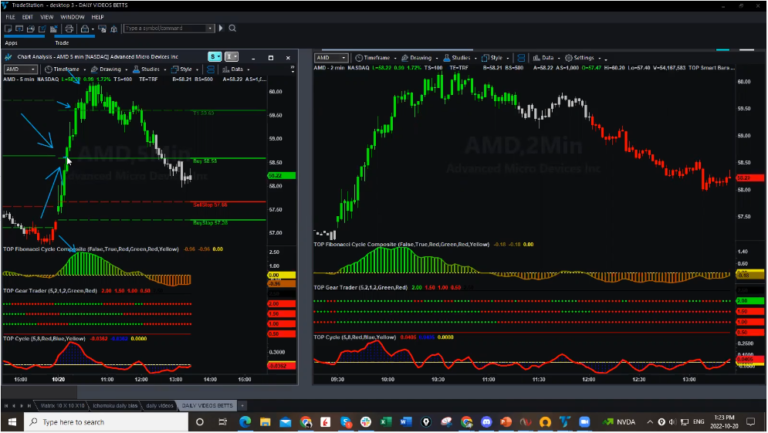Switch to the Matrix 10 X 10 X10 tab
Image resolution: width=768 pixels, height=433 pixels.
point(62,406)
